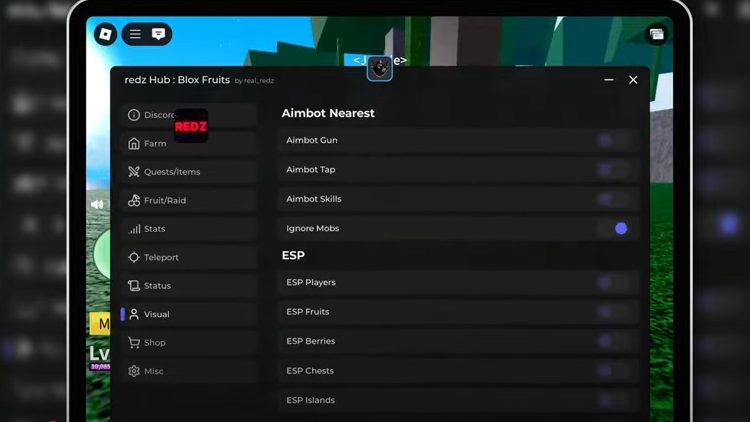Select the Visual tab

189,314
